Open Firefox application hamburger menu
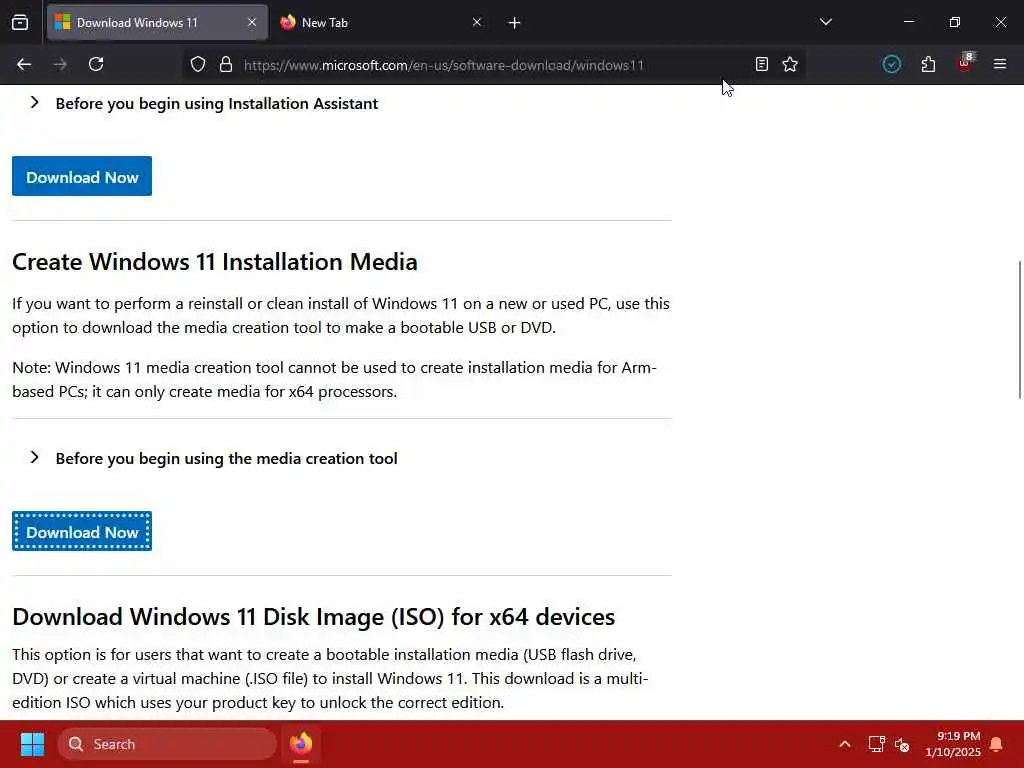This screenshot has height=768, width=1024. [x=1000, y=65]
